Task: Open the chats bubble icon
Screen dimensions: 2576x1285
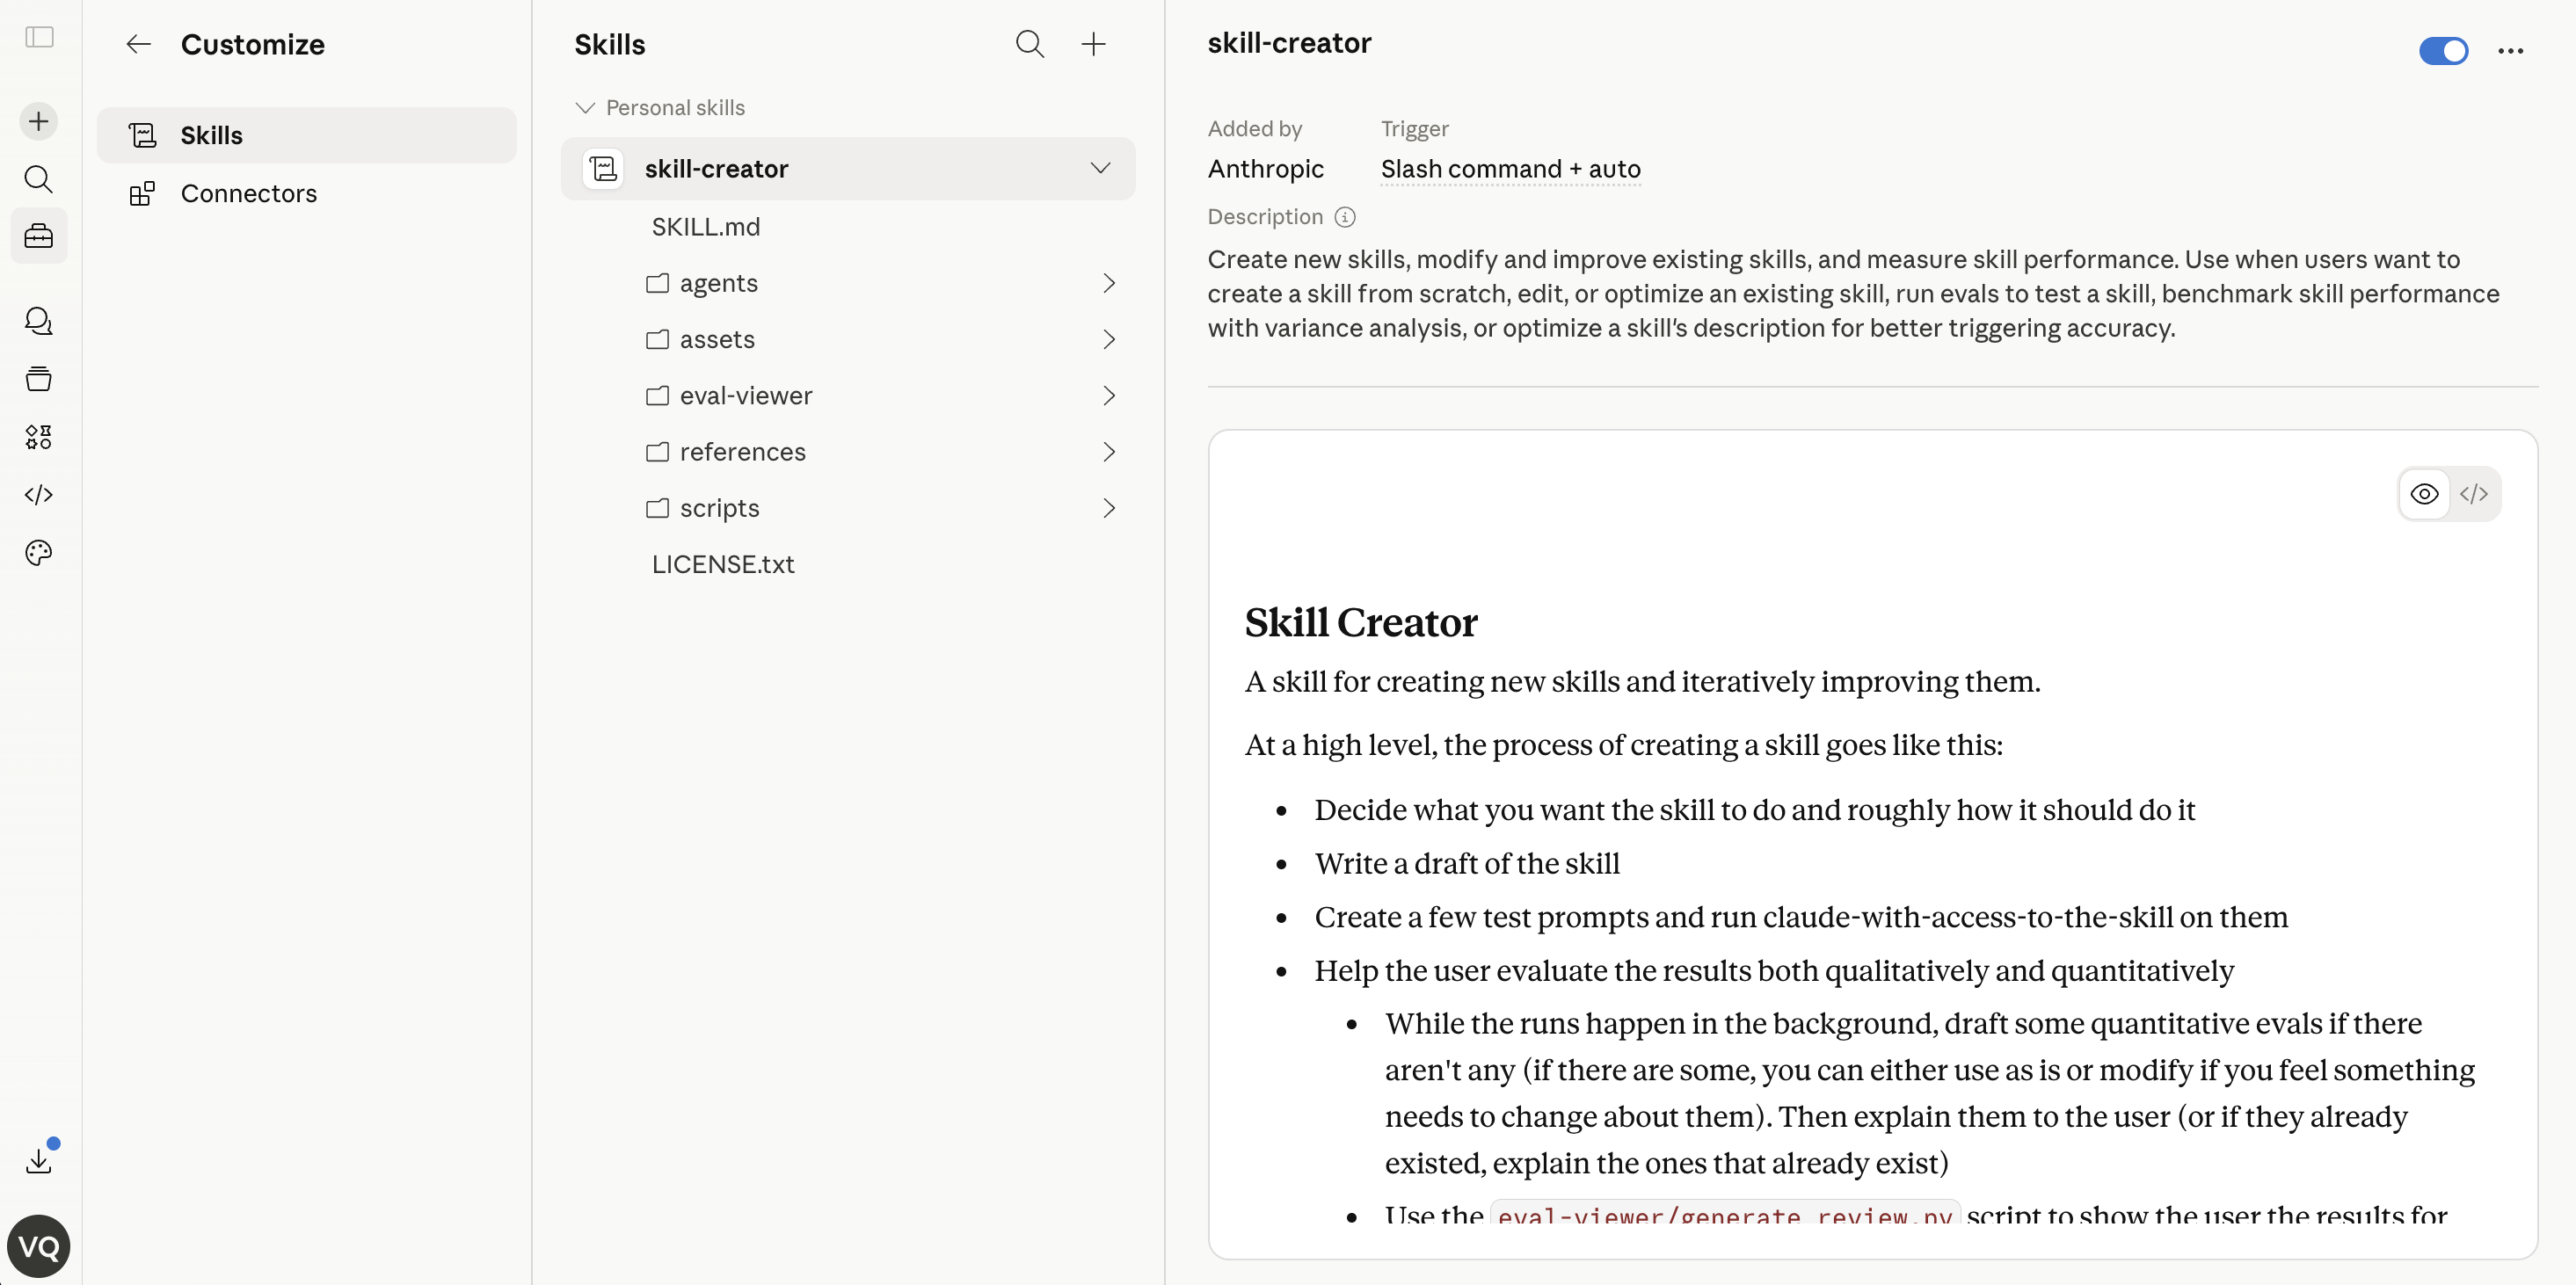Action: coord(39,321)
